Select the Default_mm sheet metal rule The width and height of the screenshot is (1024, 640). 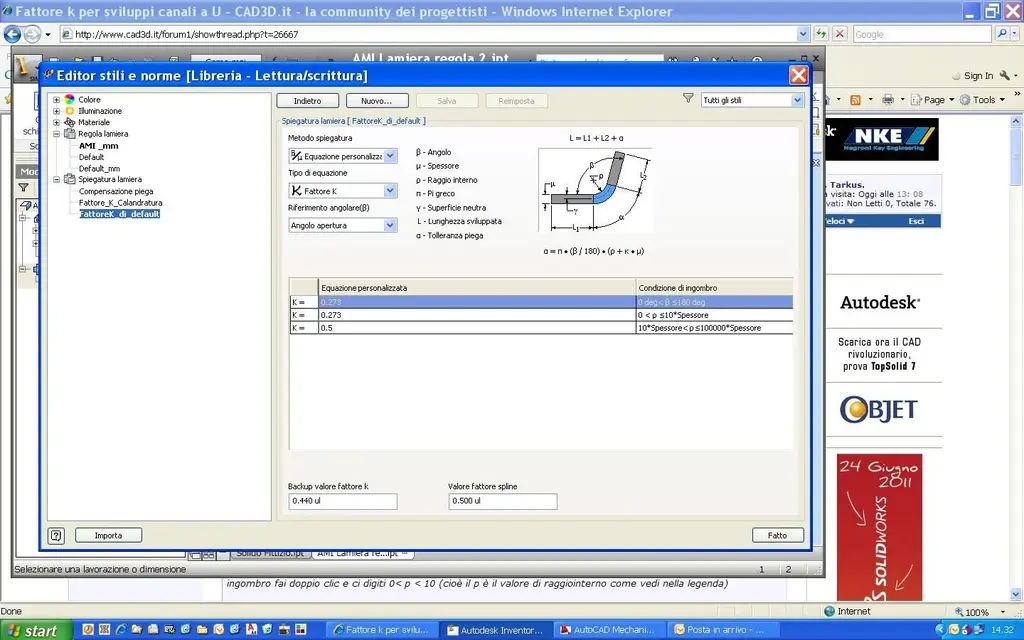click(99, 168)
